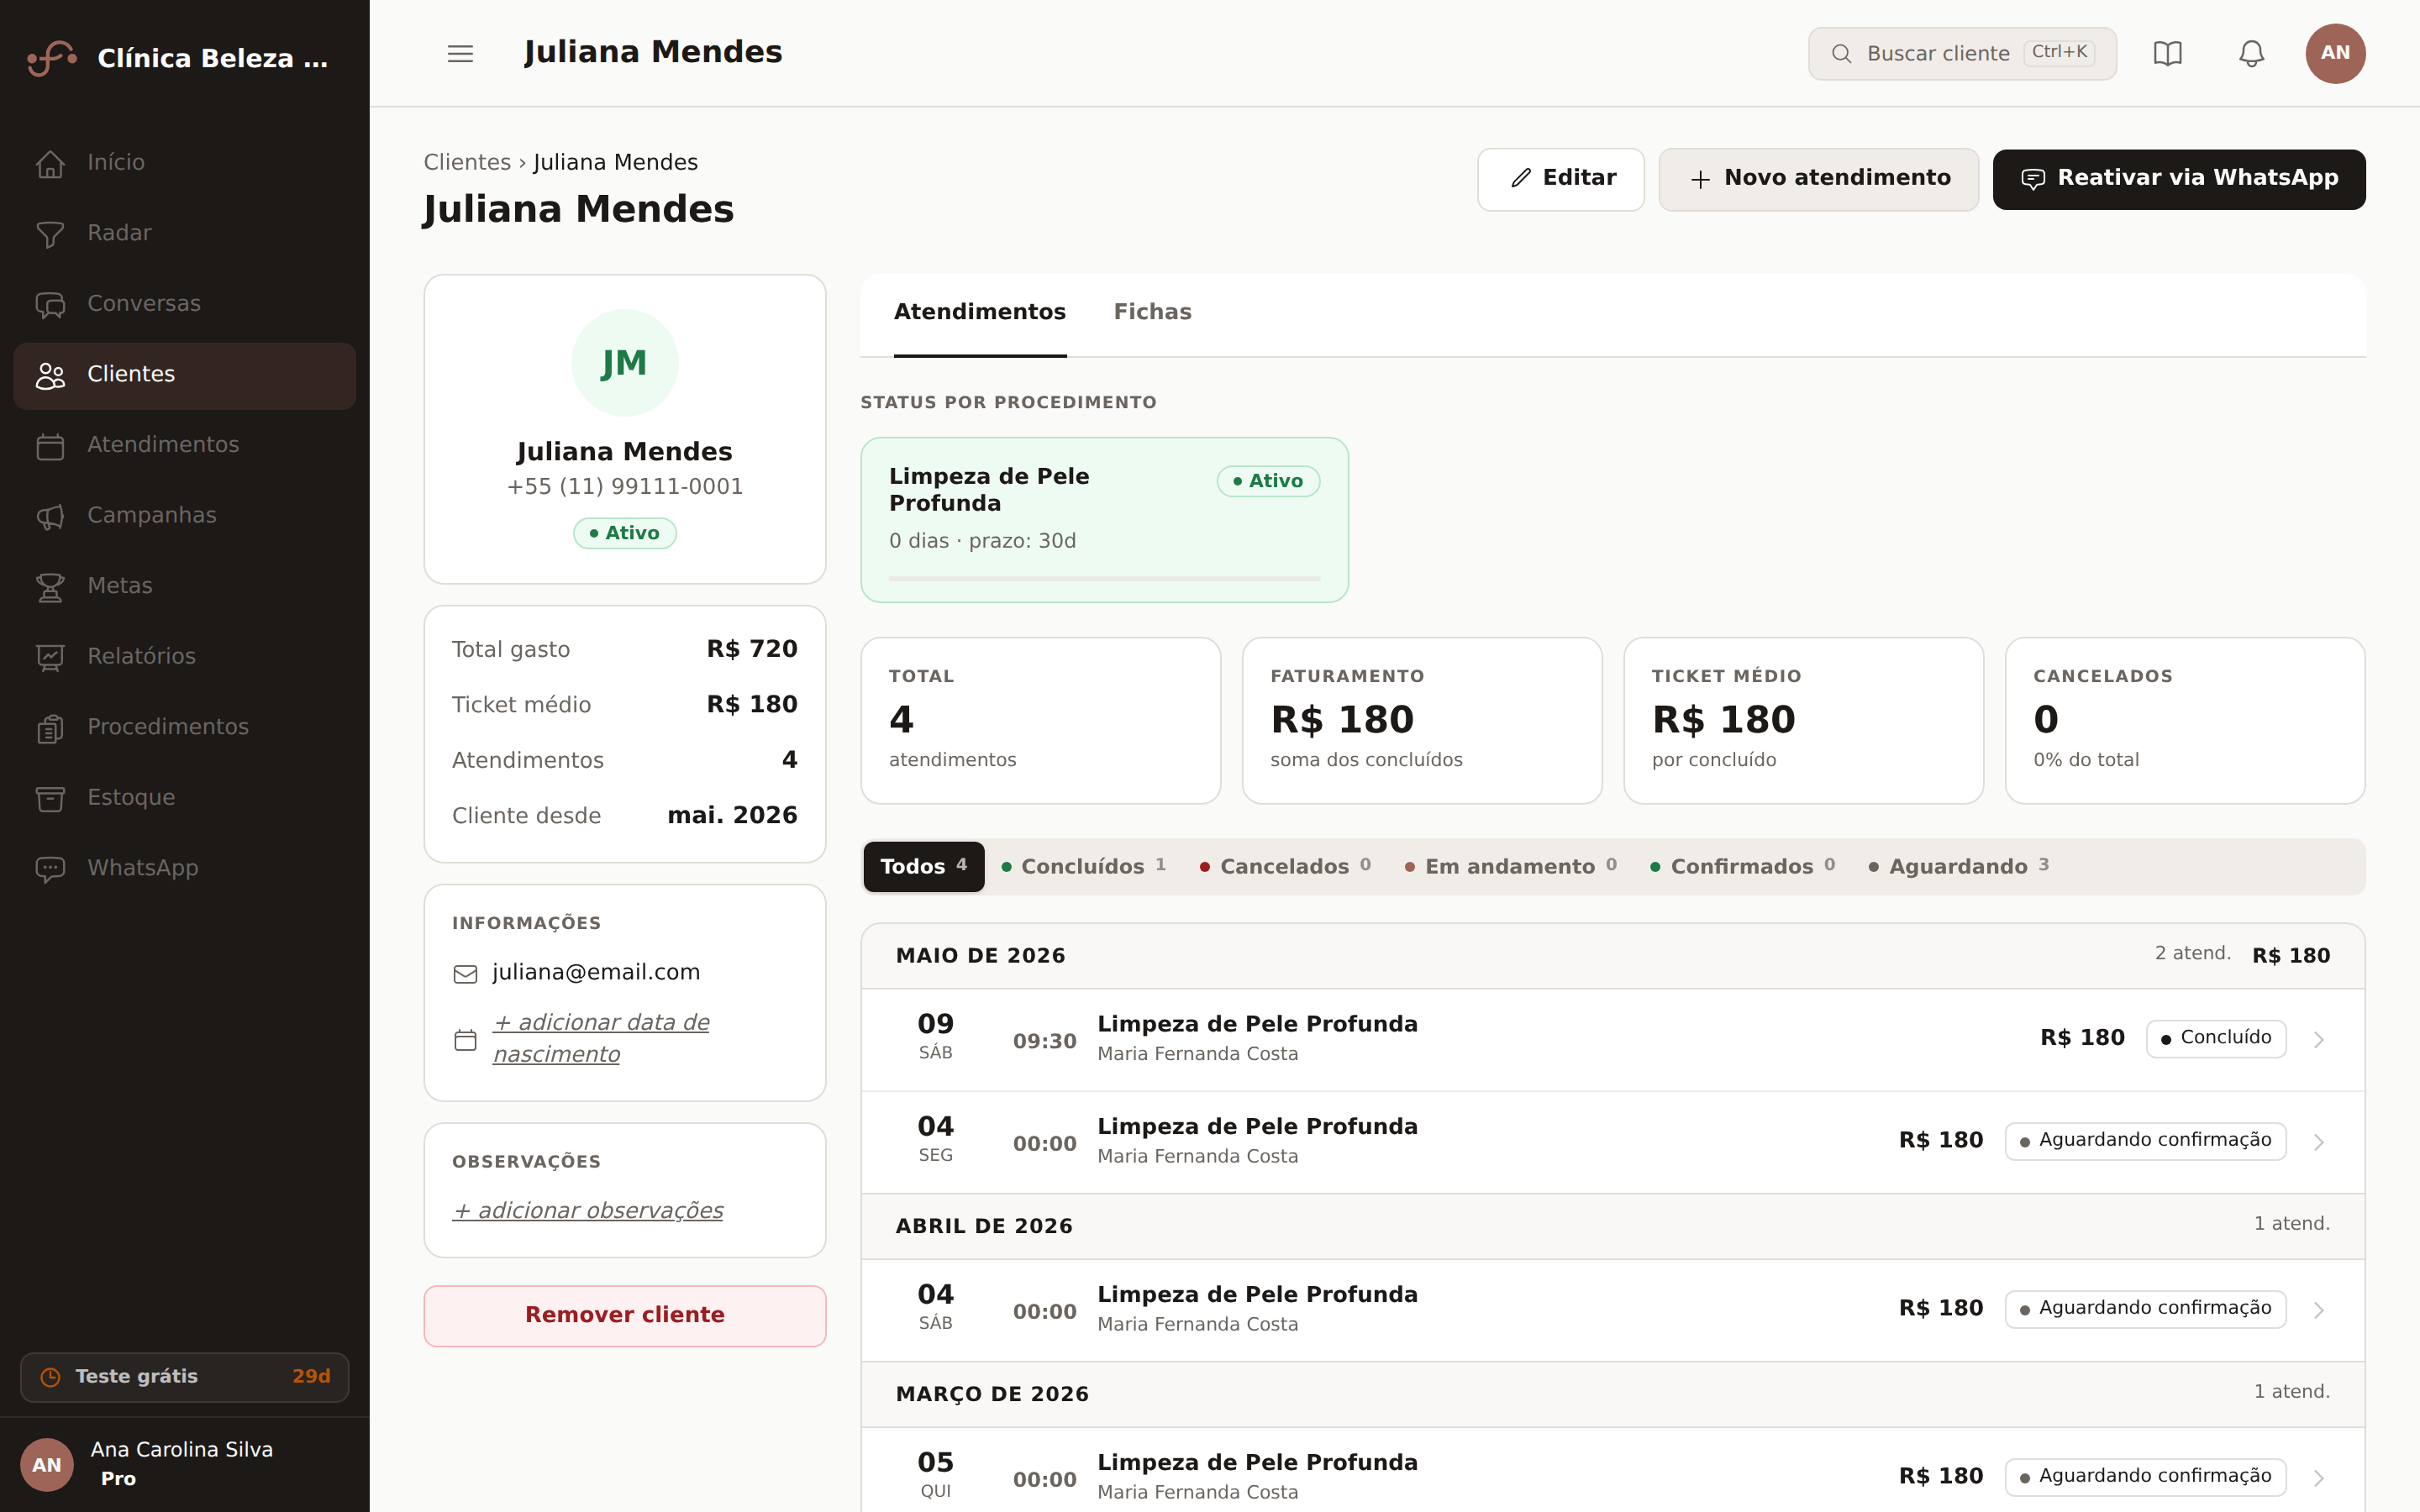Click the MARÇO DE 2026 group header
The height and width of the screenshot is (1512, 2420).
(1612, 1393)
